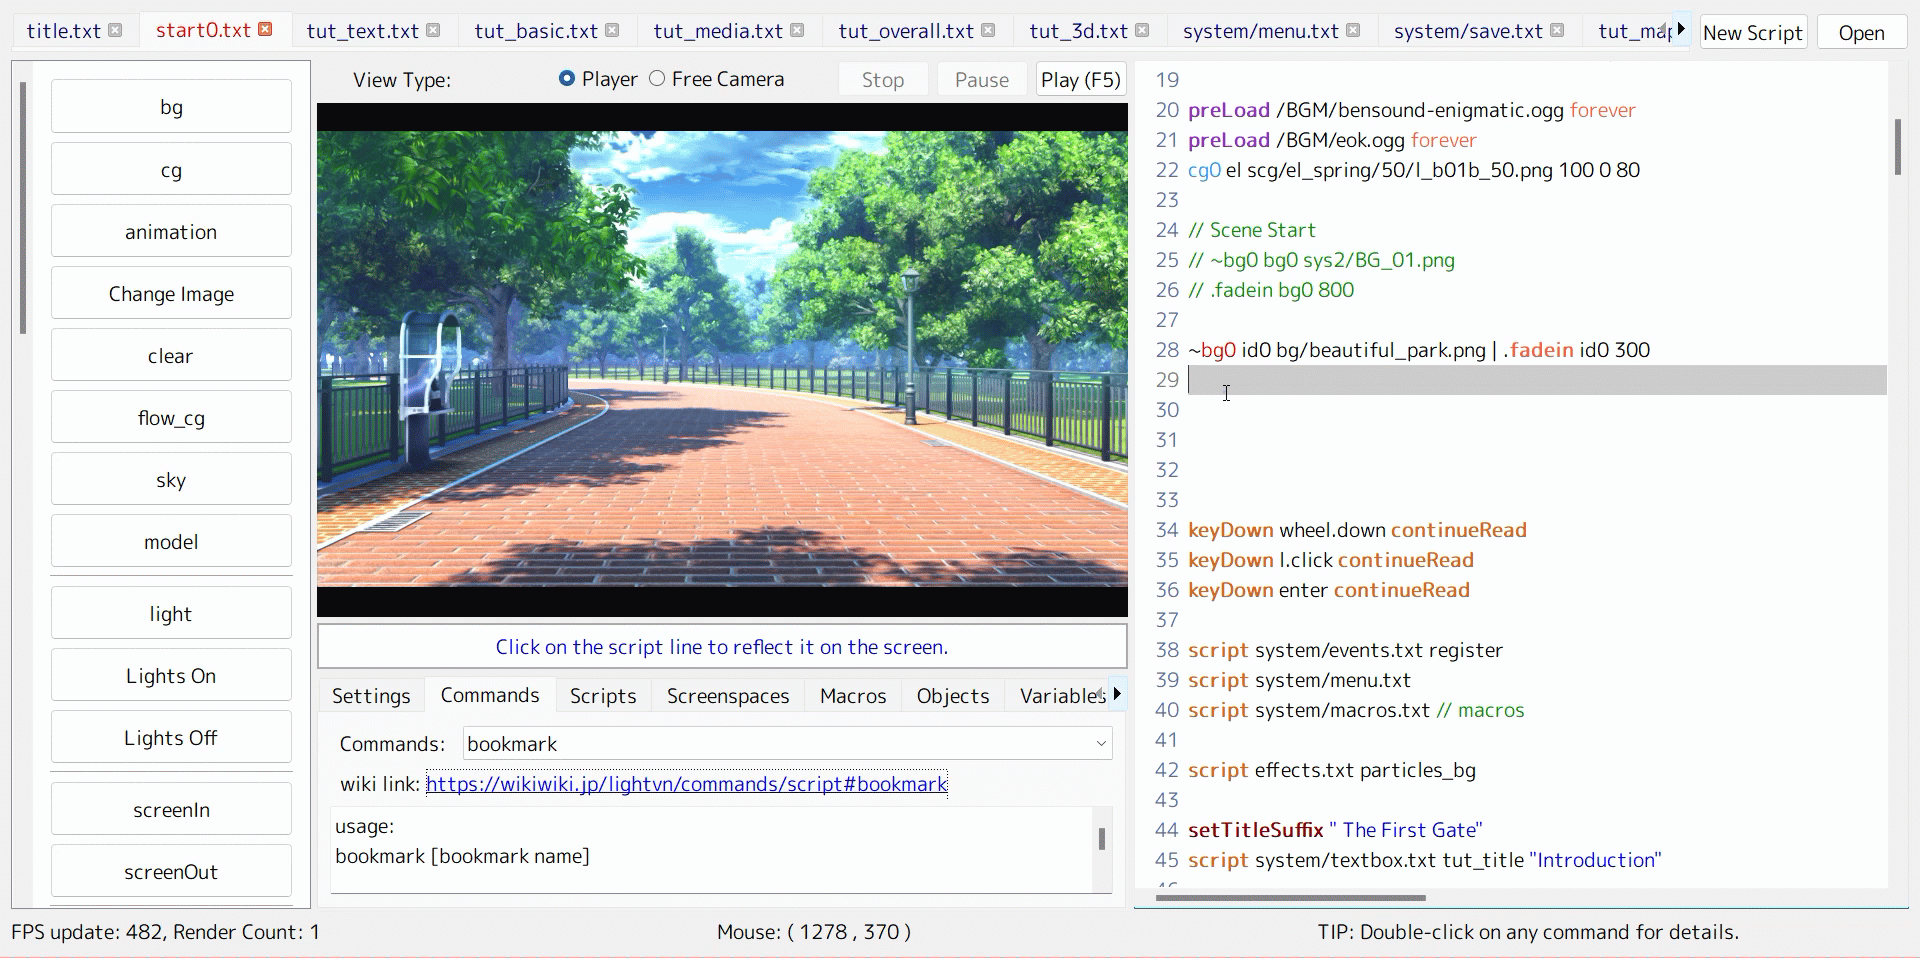1920x958 pixels.
Task: Click the script editor vertical scrollbar
Action: point(1897,147)
